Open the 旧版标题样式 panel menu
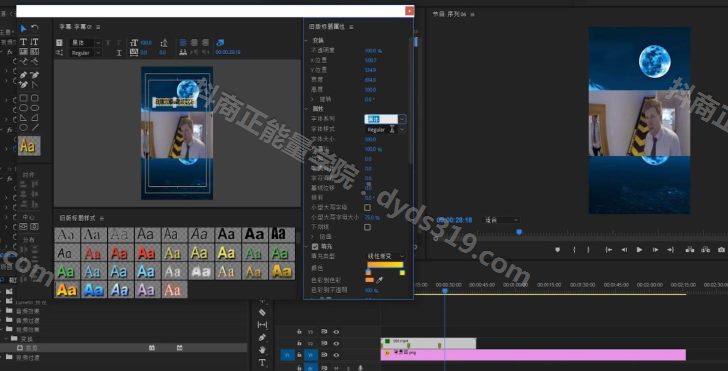 coord(102,218)
